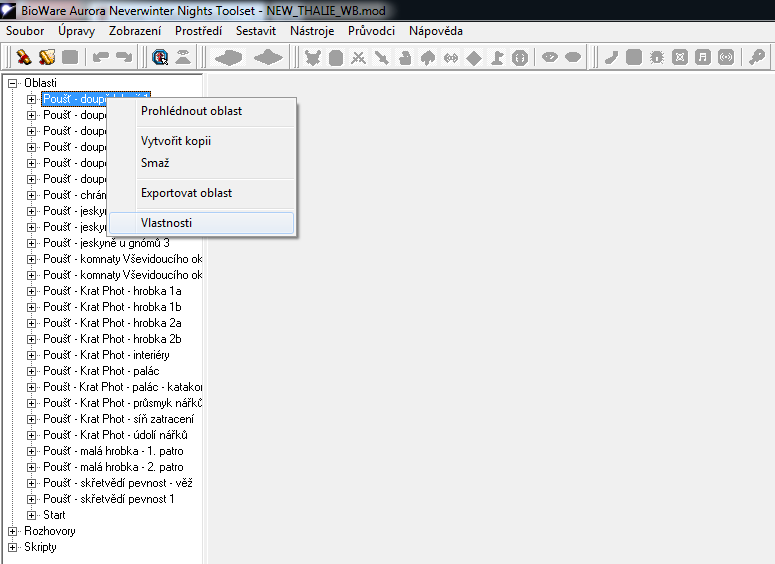The width and height of the screenshot is (775, 564).
Task: Click the eye-shaped toolbar icon
Action: point(549,57)
